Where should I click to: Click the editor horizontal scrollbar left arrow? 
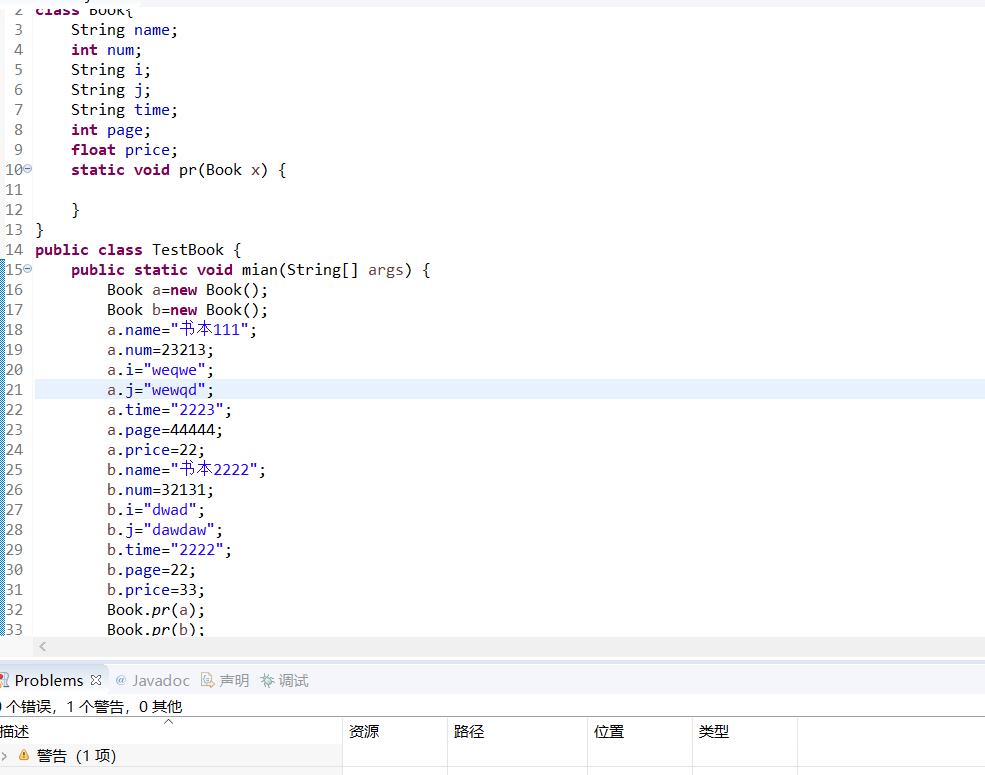[x=43, y=646]
